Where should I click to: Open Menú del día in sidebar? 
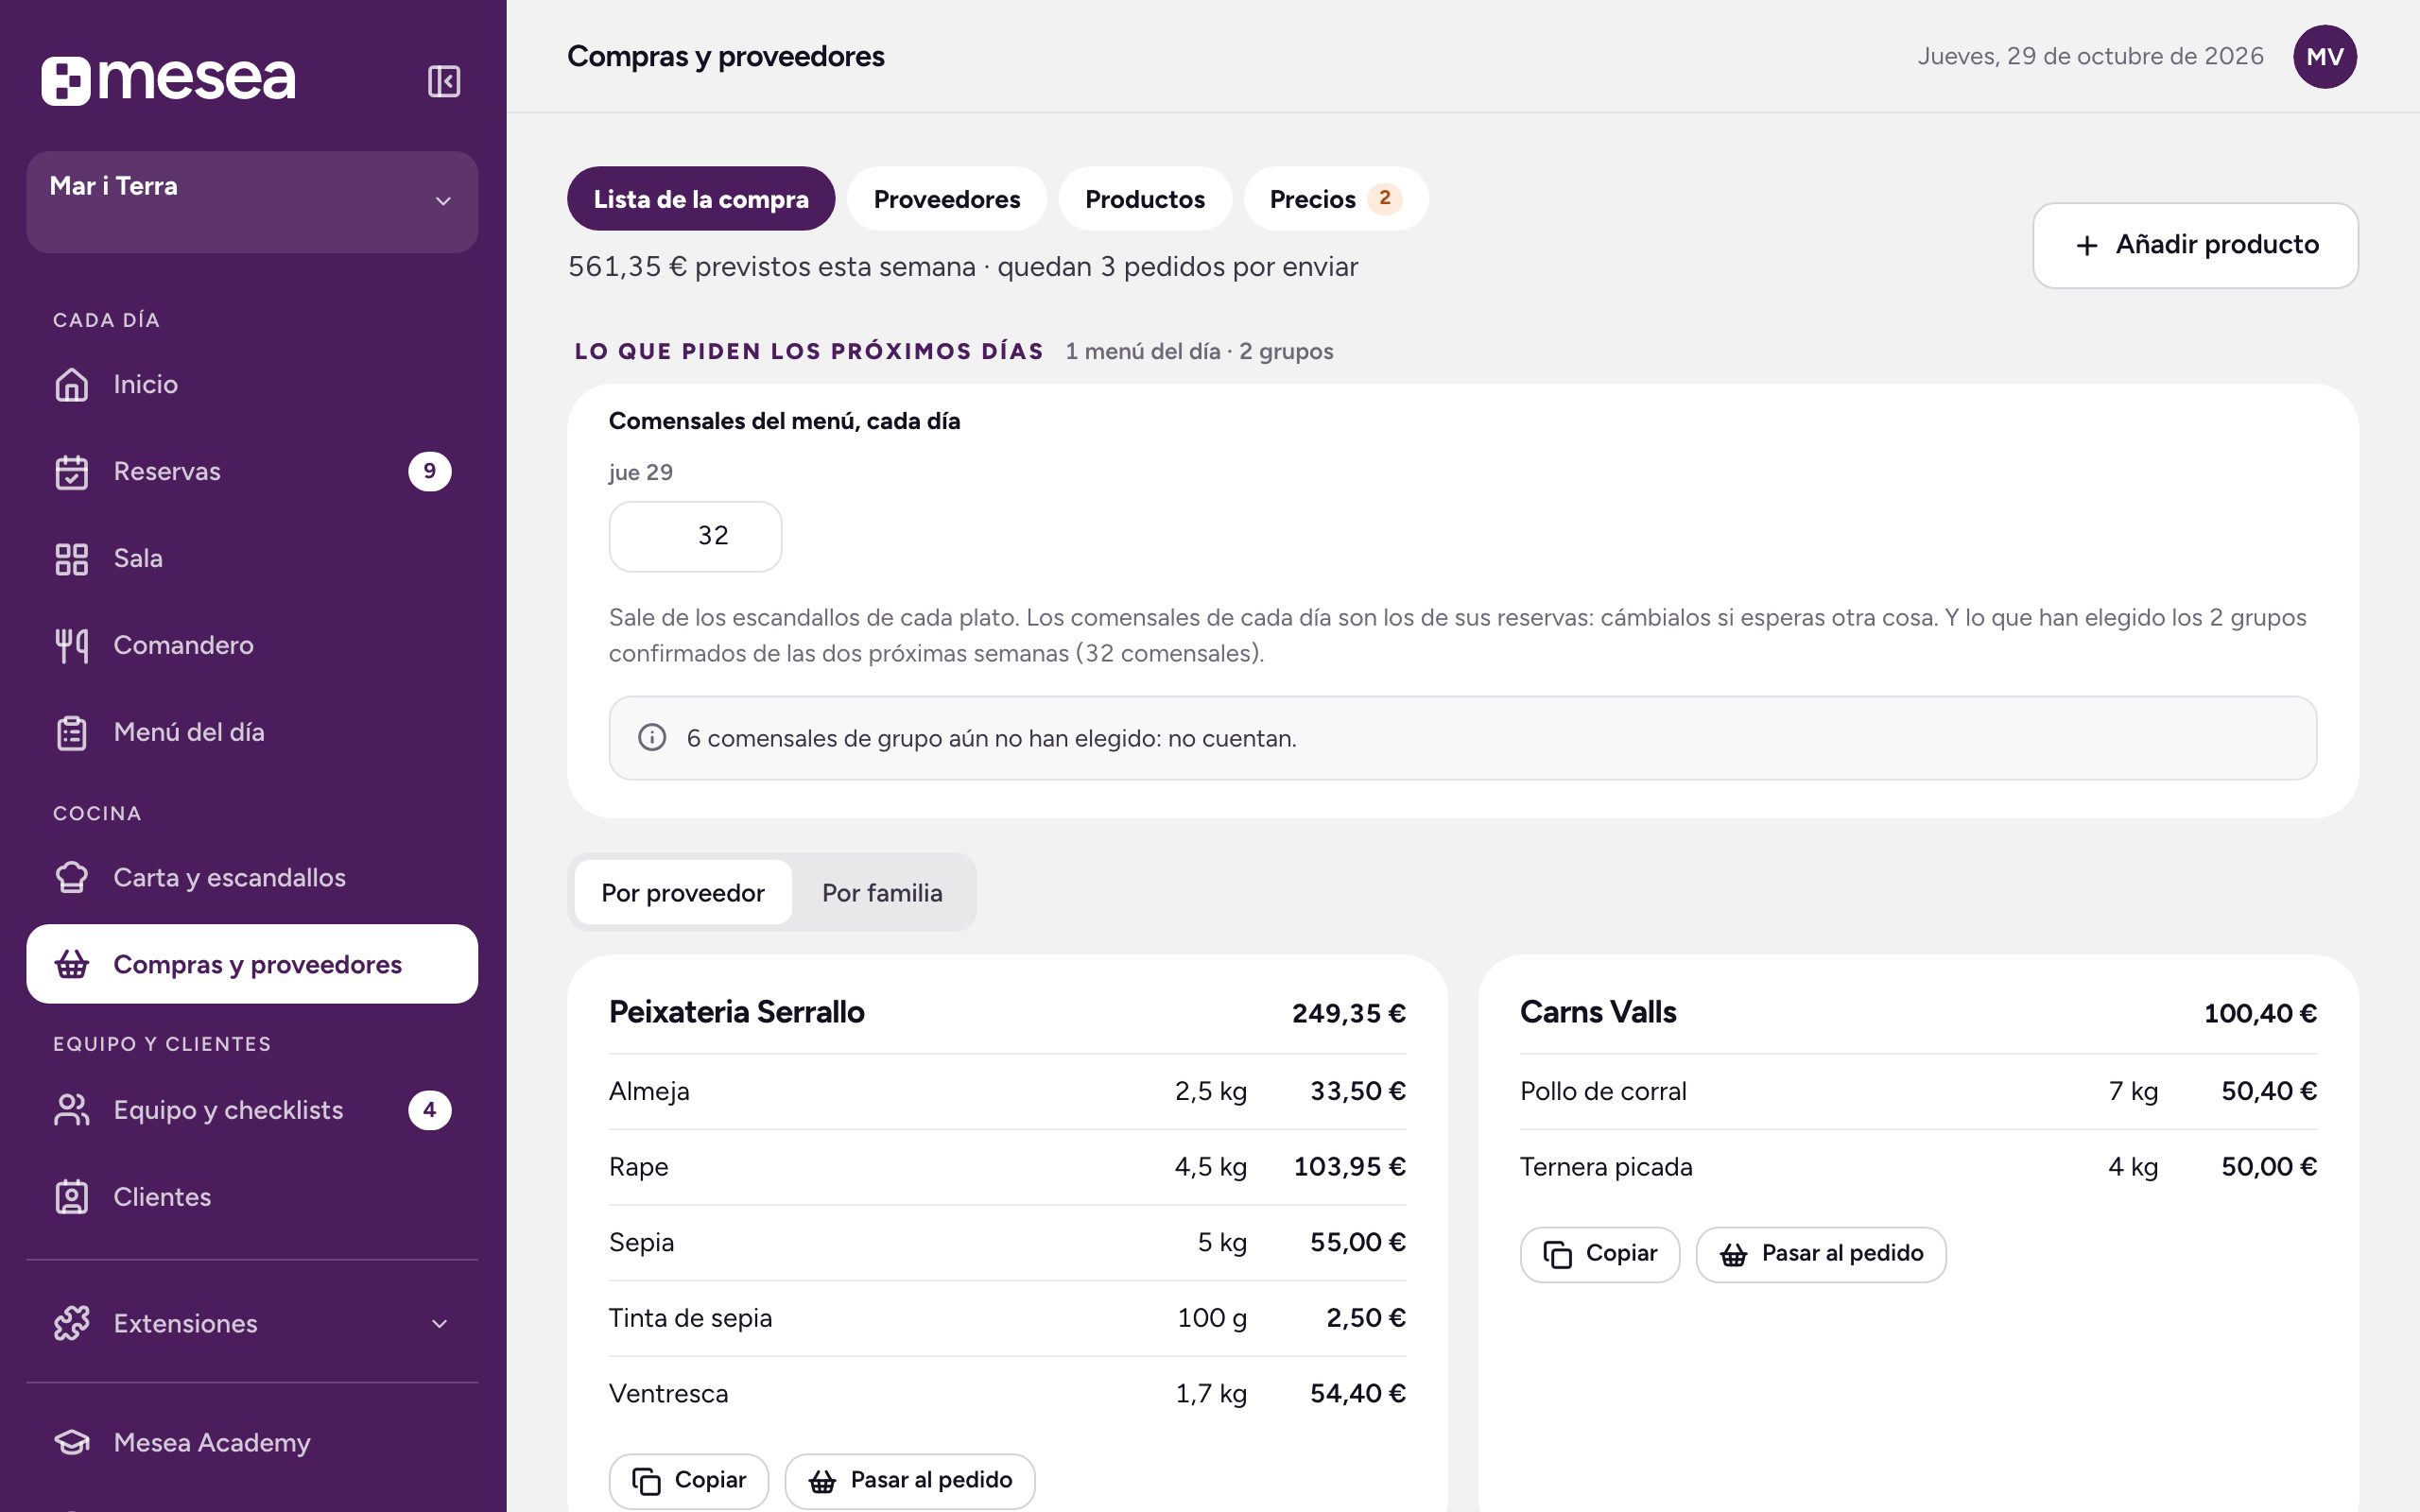(x=252, y=732)
